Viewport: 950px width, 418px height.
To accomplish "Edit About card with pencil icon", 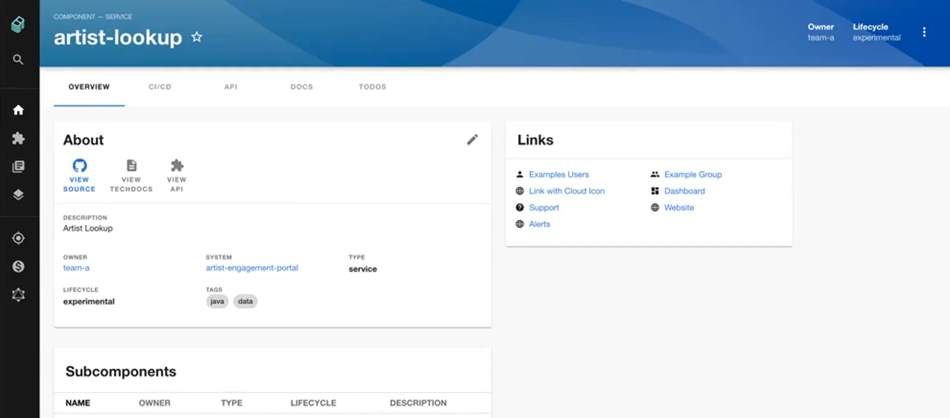I will point(473,139).
